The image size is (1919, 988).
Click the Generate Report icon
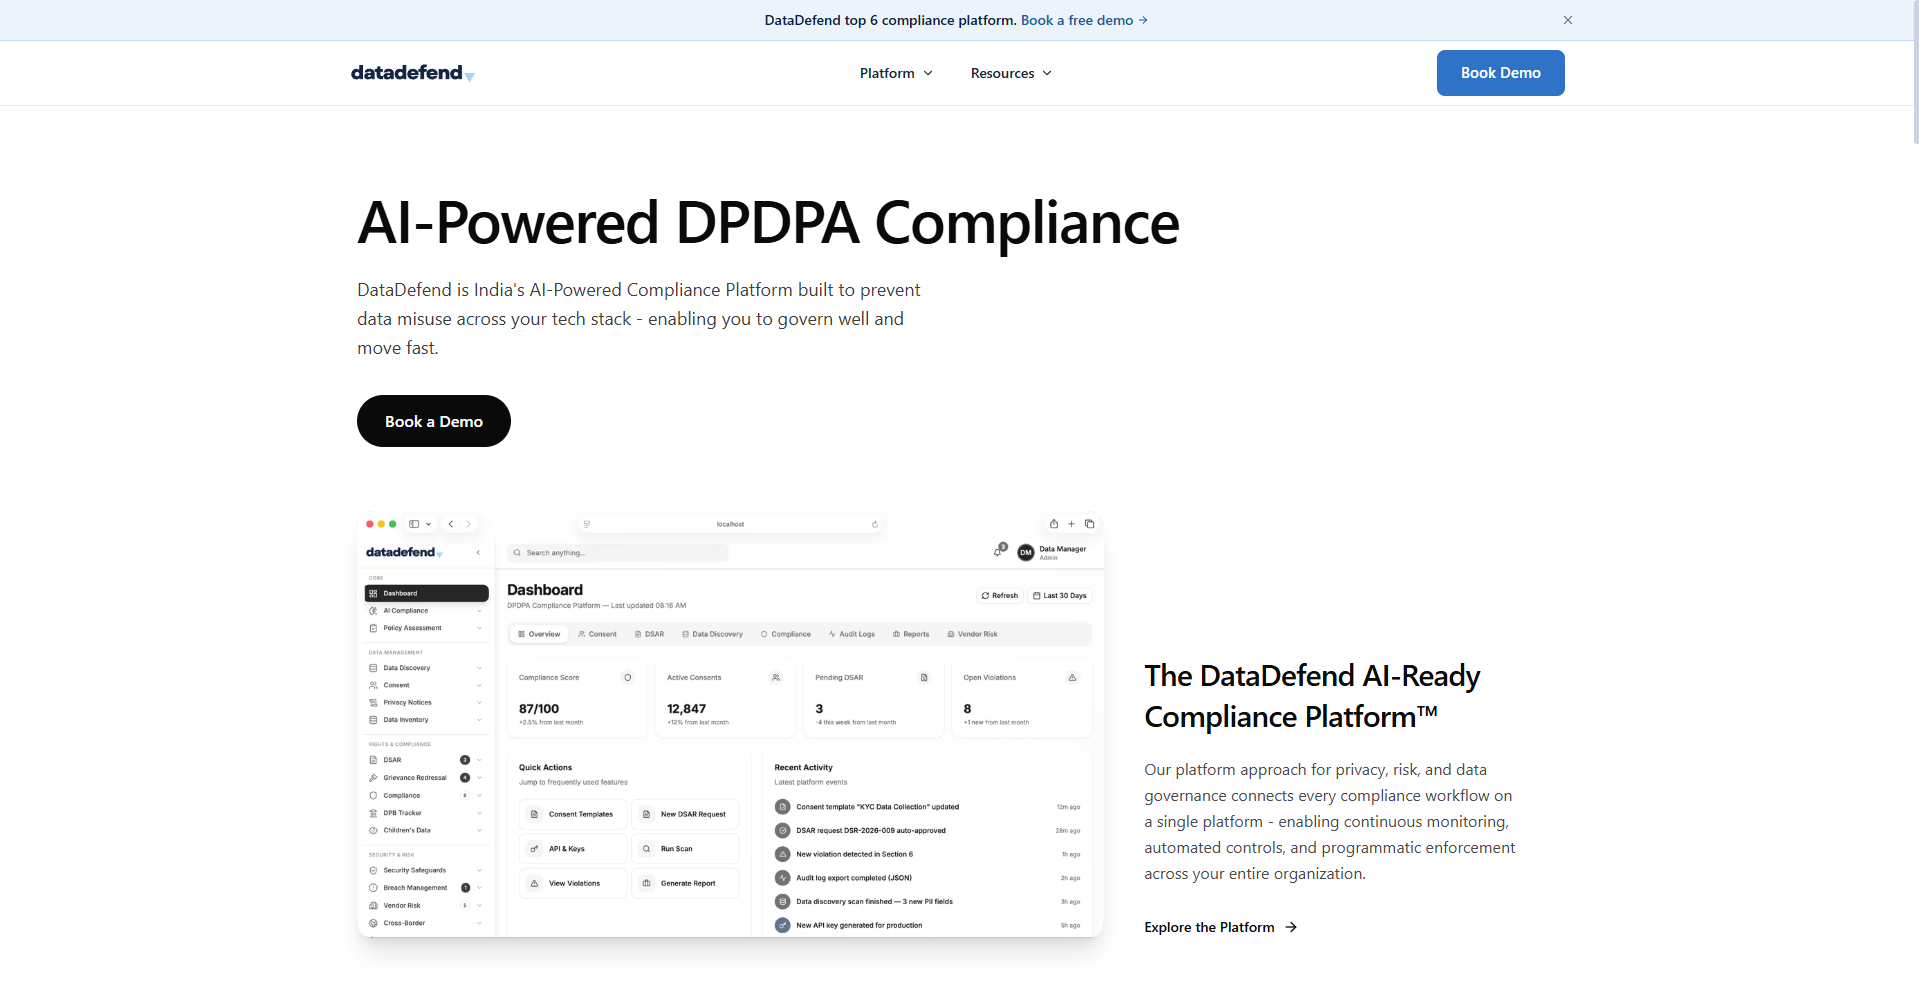[646, 883]
